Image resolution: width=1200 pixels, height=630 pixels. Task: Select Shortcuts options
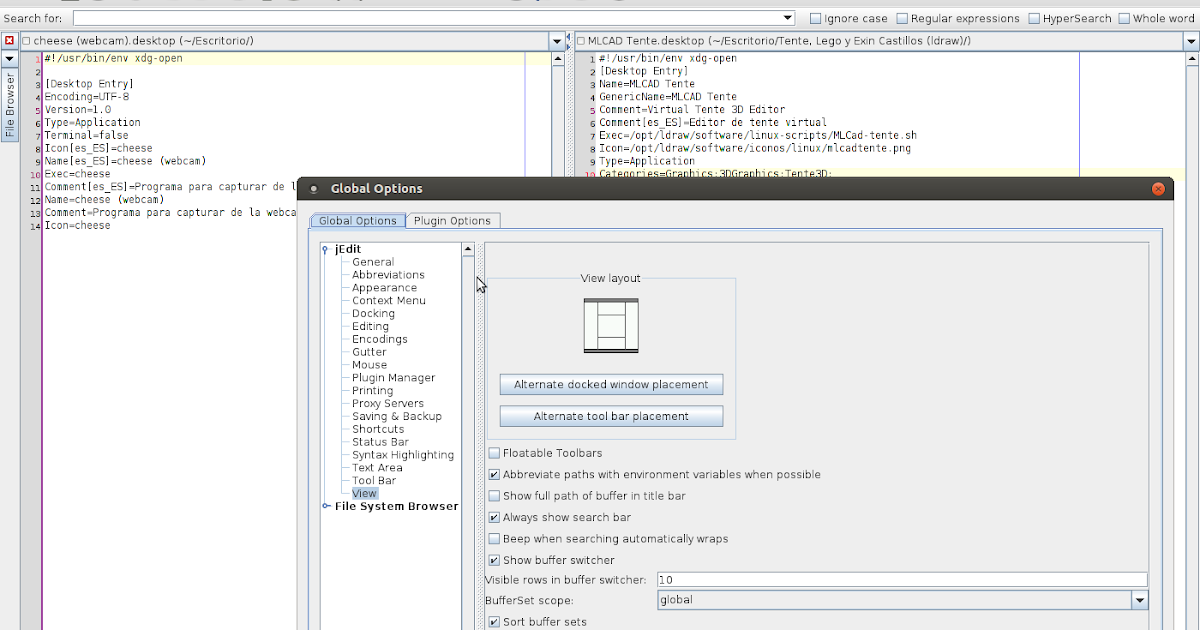[378, 429]
